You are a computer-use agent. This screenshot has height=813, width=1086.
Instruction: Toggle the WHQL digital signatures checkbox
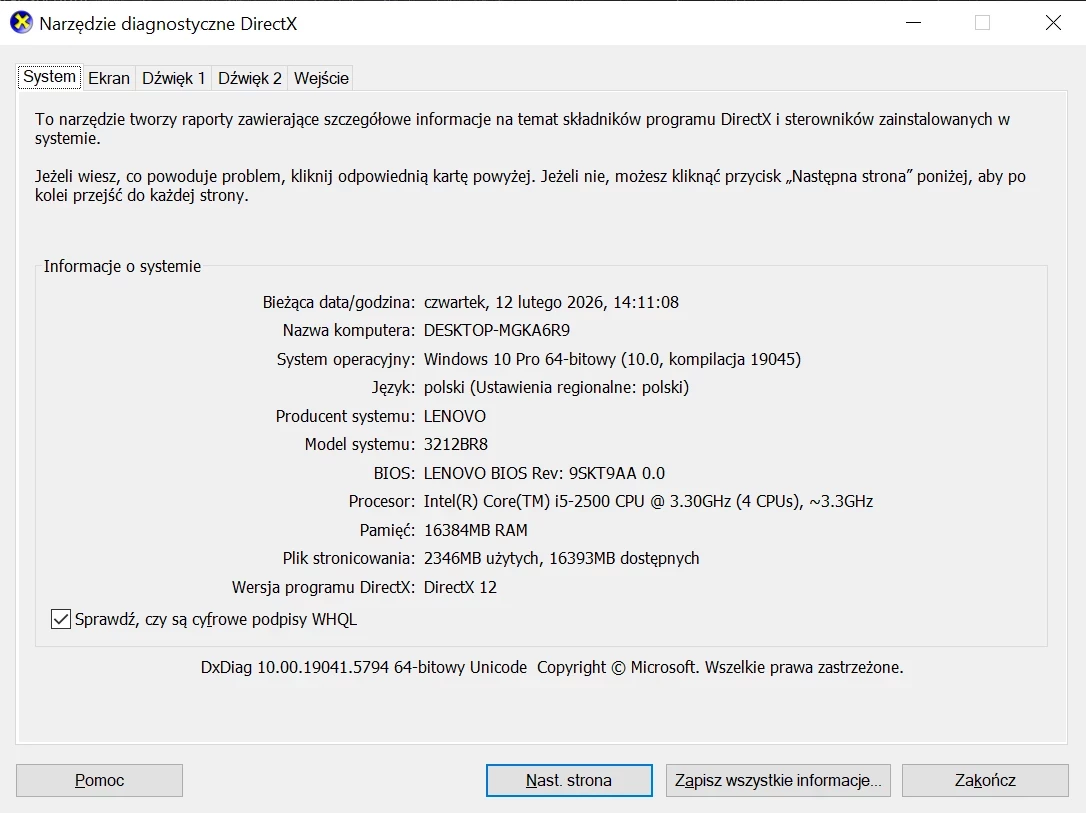61,620
